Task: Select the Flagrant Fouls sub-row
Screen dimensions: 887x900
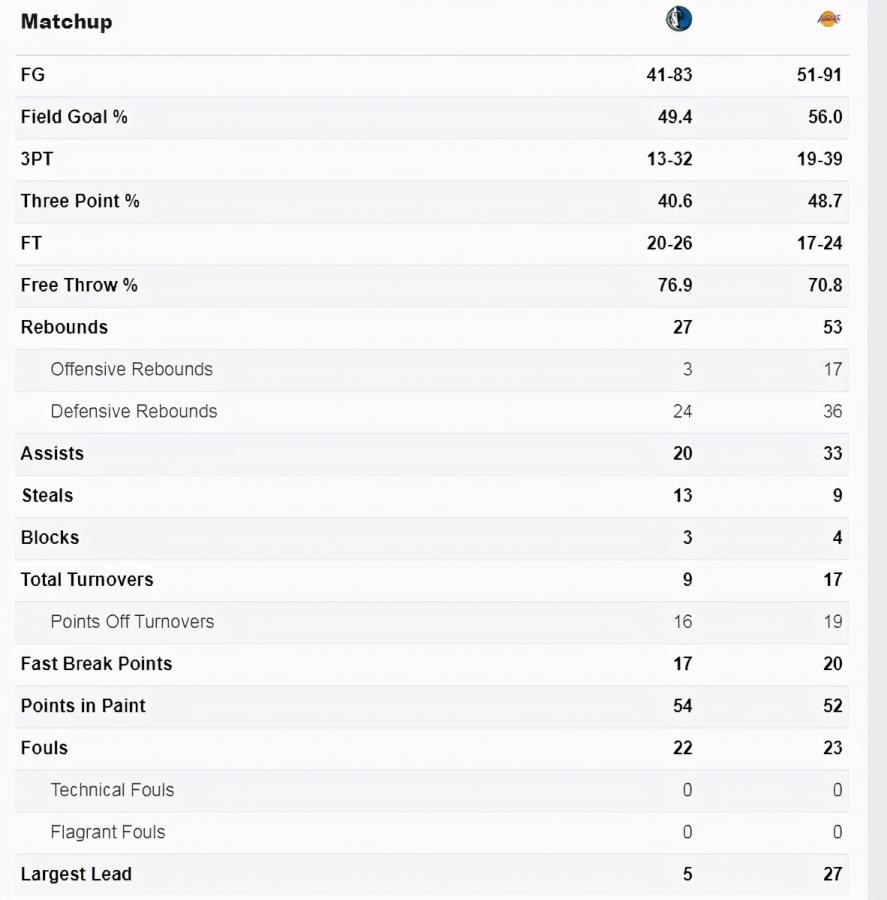Action: 107,831
